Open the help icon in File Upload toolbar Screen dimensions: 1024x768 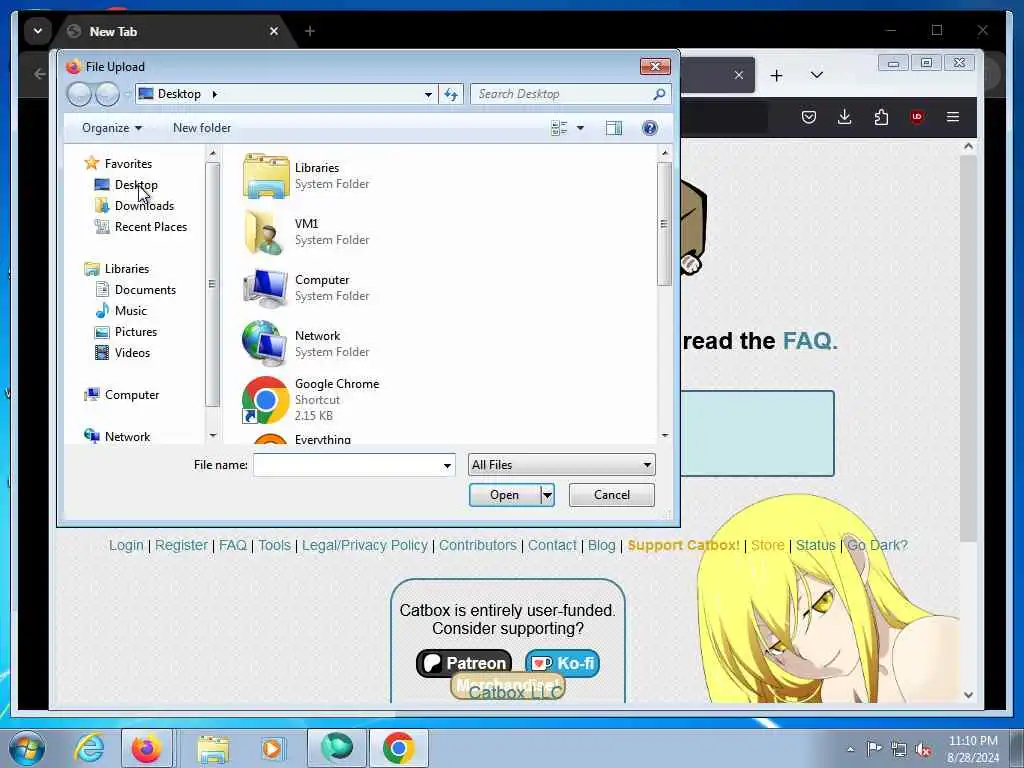649,128
